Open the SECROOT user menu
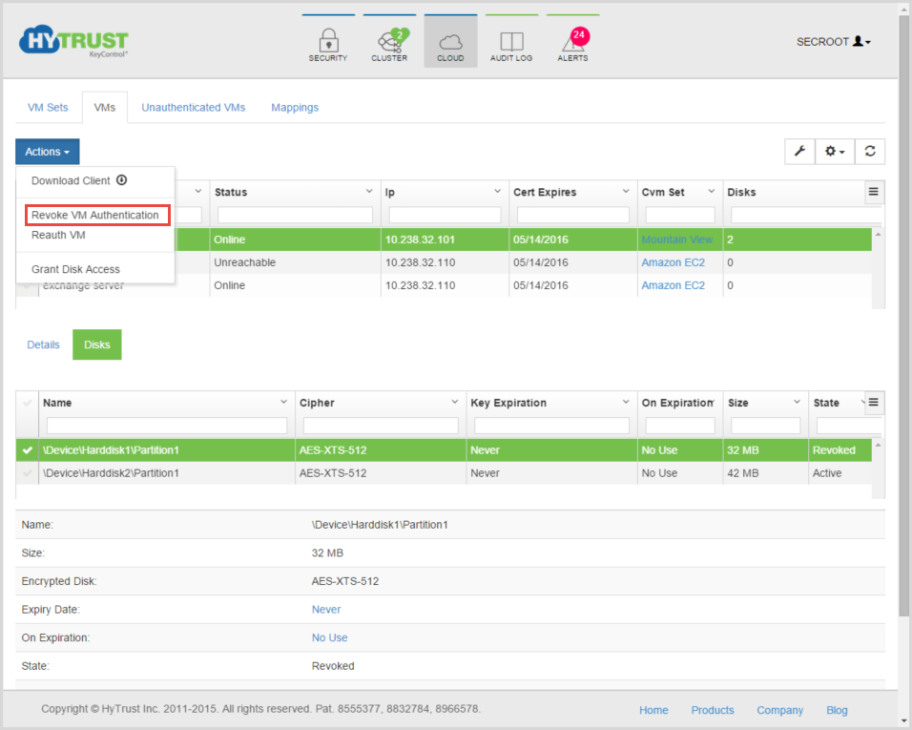 pos(833,42)
